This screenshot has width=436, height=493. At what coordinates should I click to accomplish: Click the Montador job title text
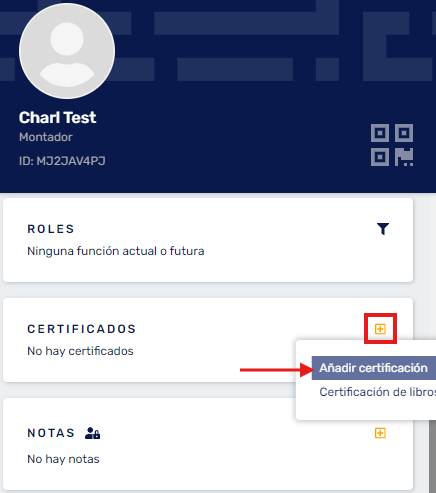(x=46, y=137)
